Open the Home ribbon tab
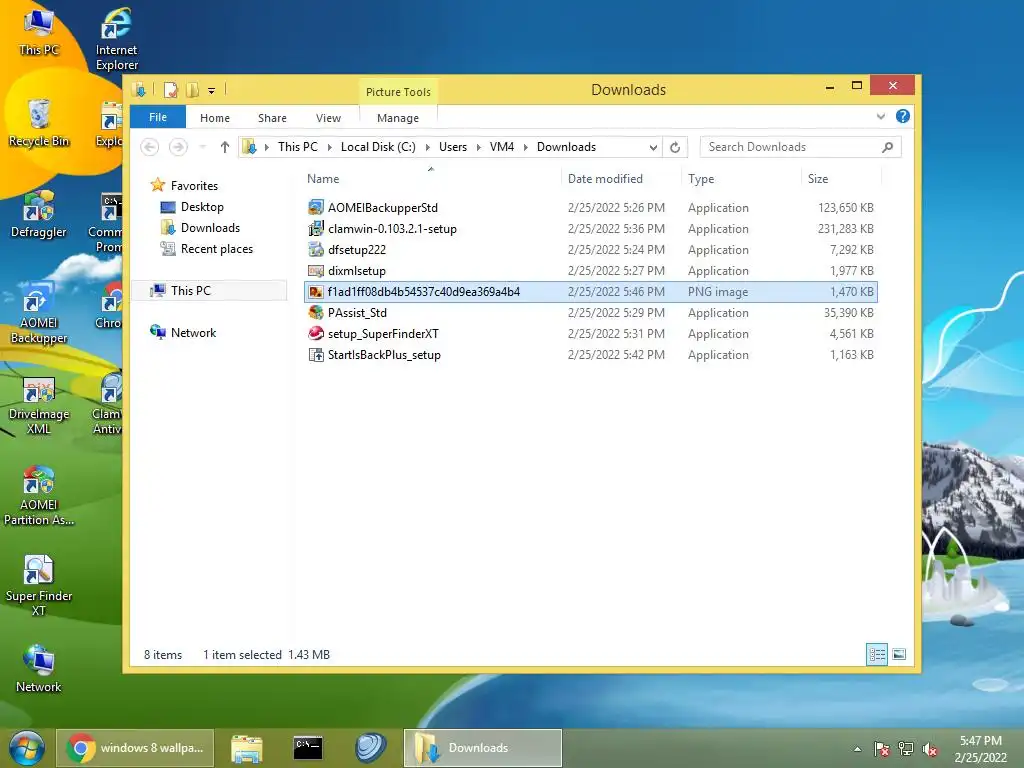Image resolution: width=1024 pixels, height=768 pixels. pyautogui.click(x=215, y=118)
